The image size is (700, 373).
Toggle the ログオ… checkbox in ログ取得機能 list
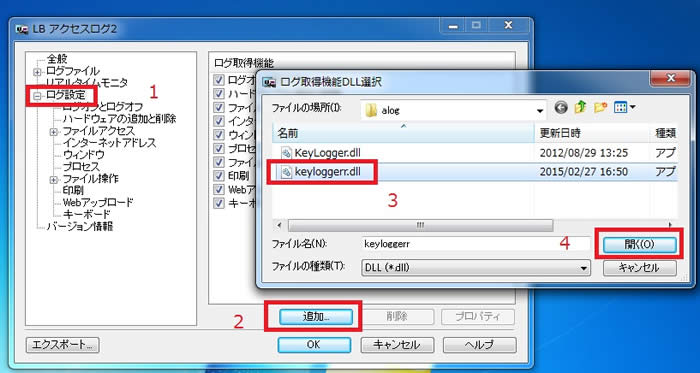click(219, 80)
